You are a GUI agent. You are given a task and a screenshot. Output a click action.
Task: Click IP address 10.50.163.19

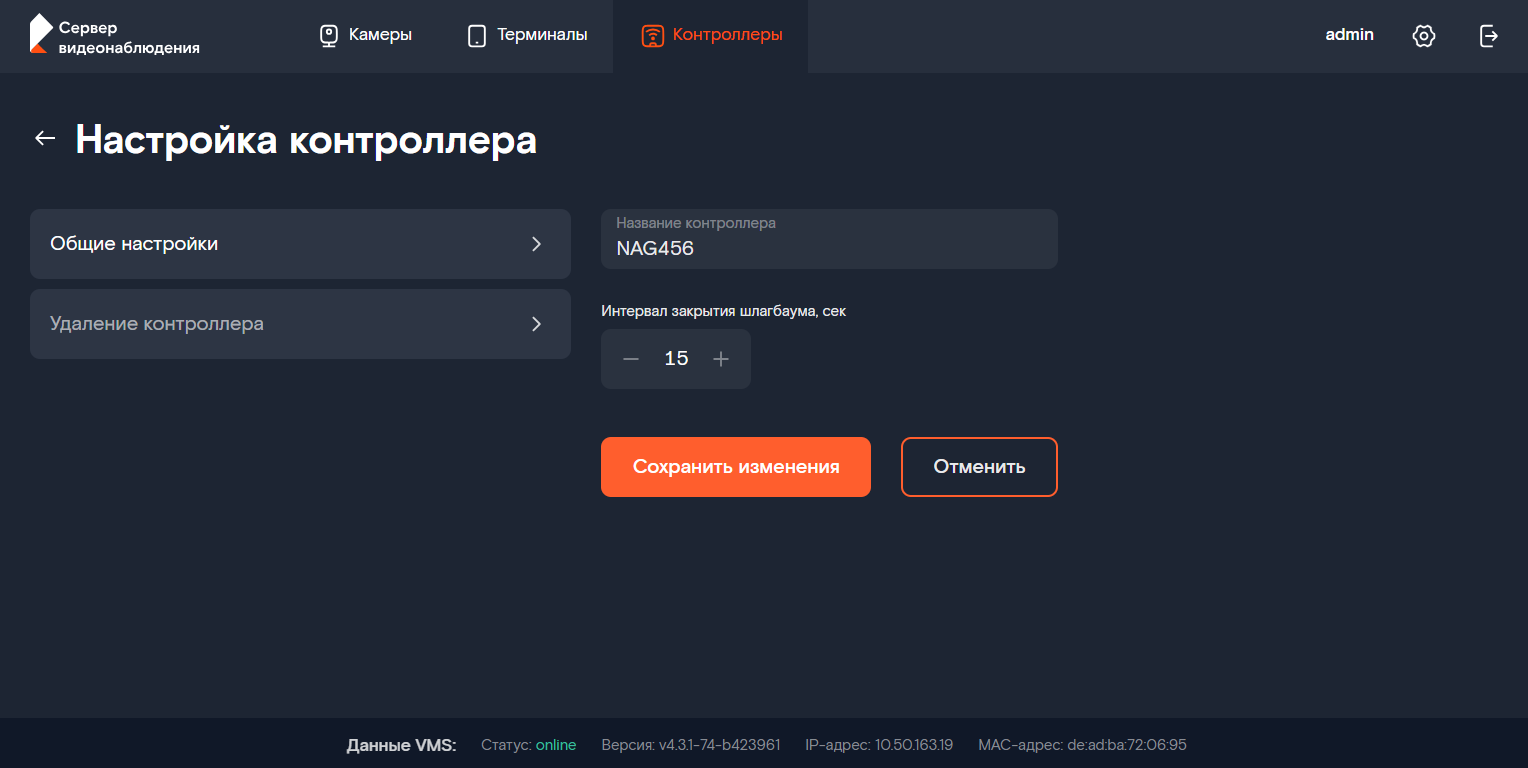click(914, 745)
